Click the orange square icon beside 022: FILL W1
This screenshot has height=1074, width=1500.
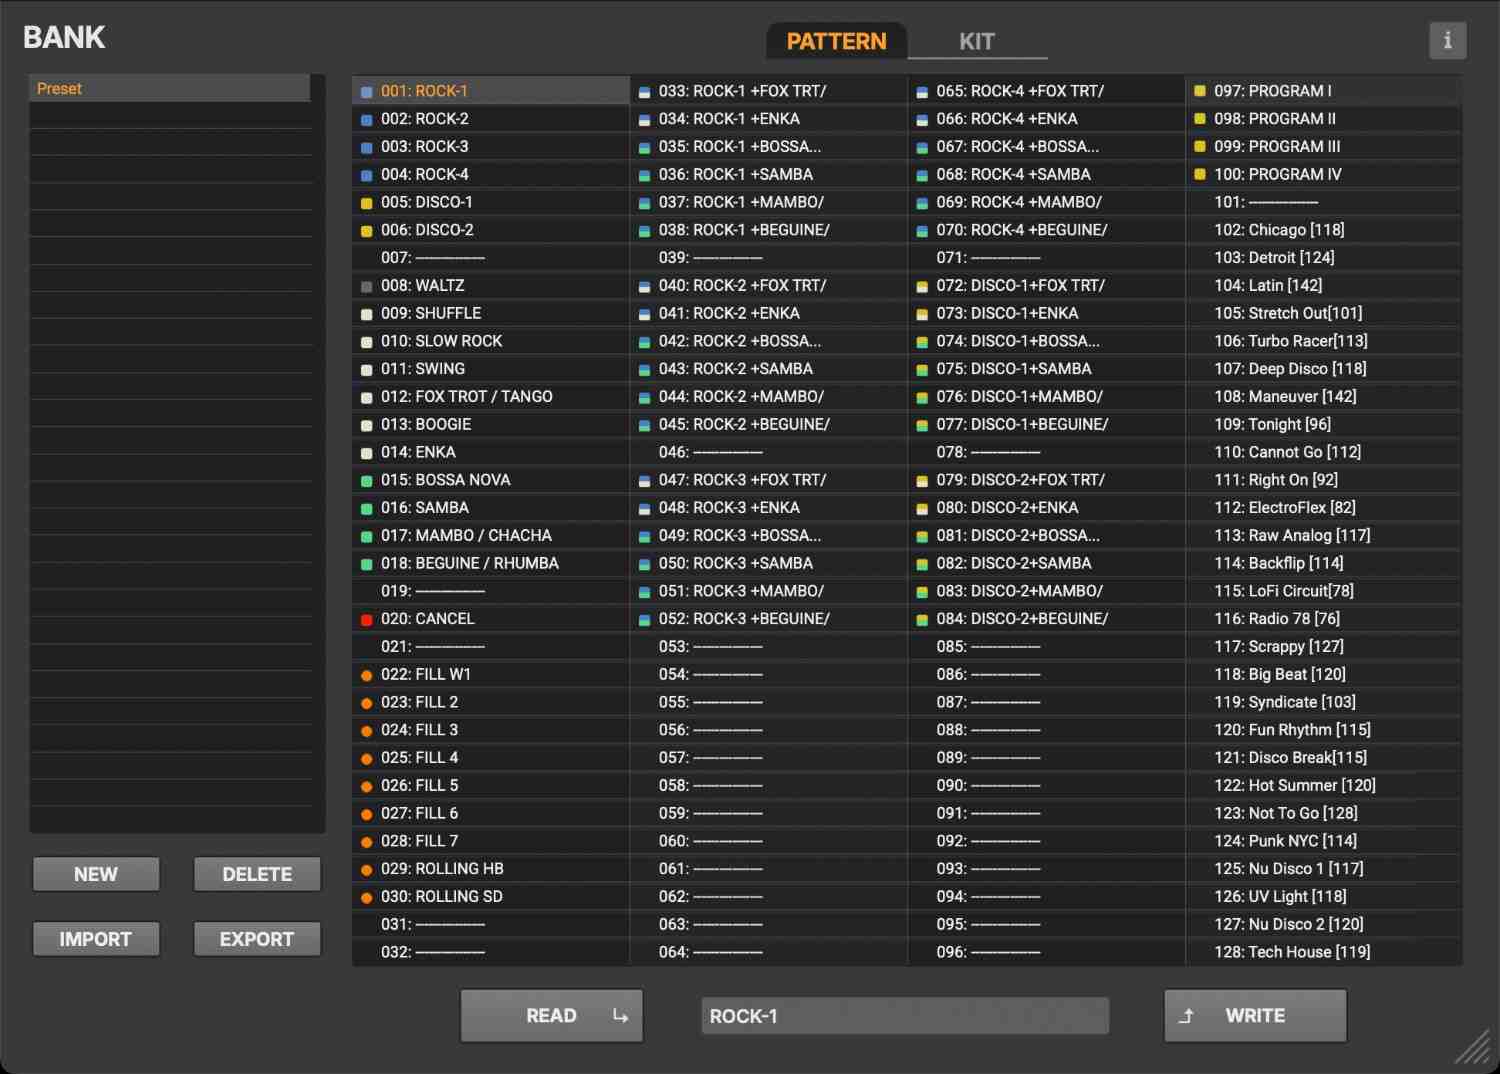pos(366,674)
